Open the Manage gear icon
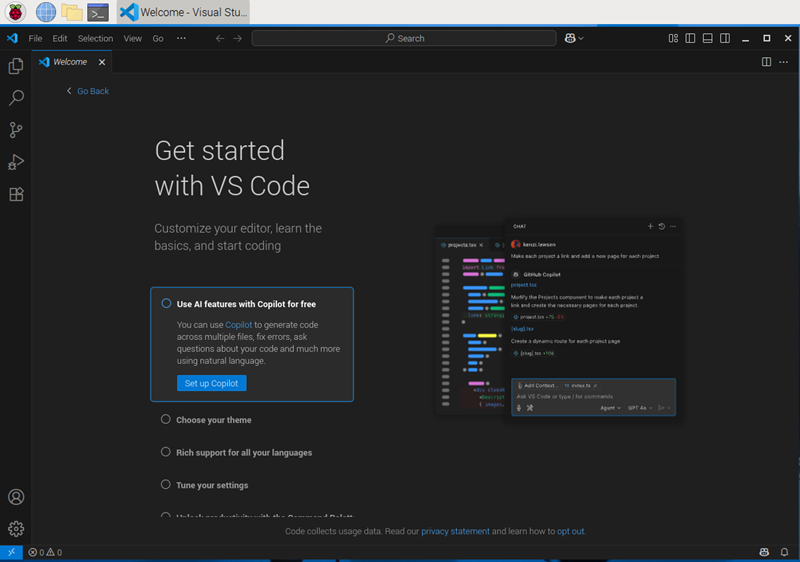 pos(16,529)
